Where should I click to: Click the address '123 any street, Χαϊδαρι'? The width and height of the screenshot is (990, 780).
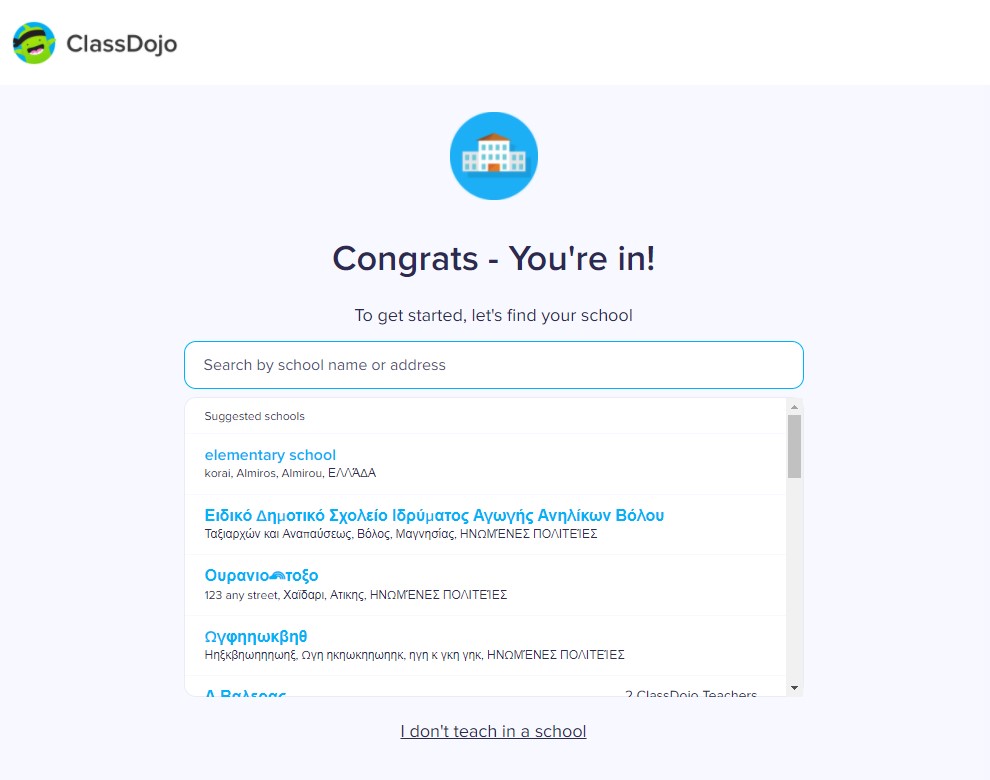pos(355,594)
